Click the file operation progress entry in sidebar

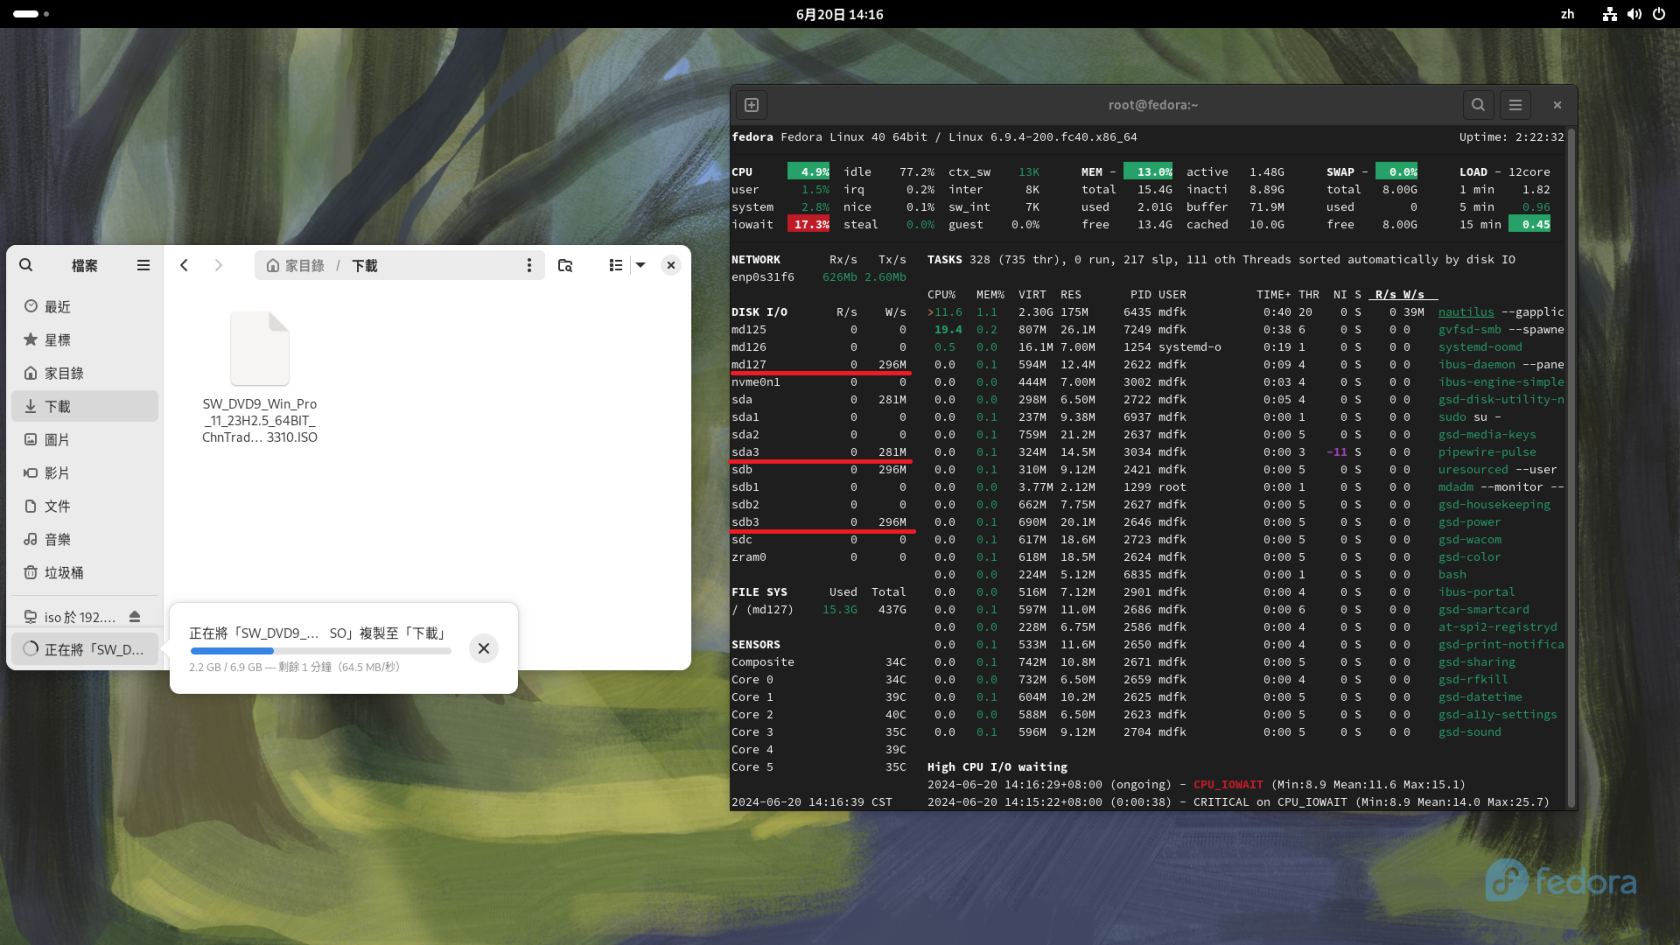(x=85, y=649)
